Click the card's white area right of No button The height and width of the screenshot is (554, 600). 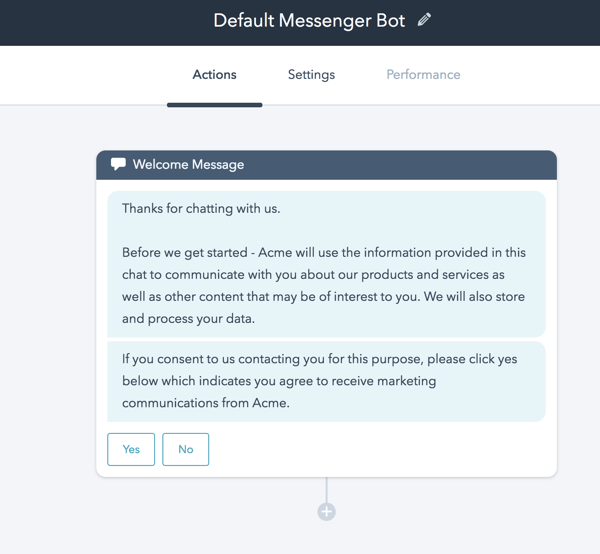380,450
